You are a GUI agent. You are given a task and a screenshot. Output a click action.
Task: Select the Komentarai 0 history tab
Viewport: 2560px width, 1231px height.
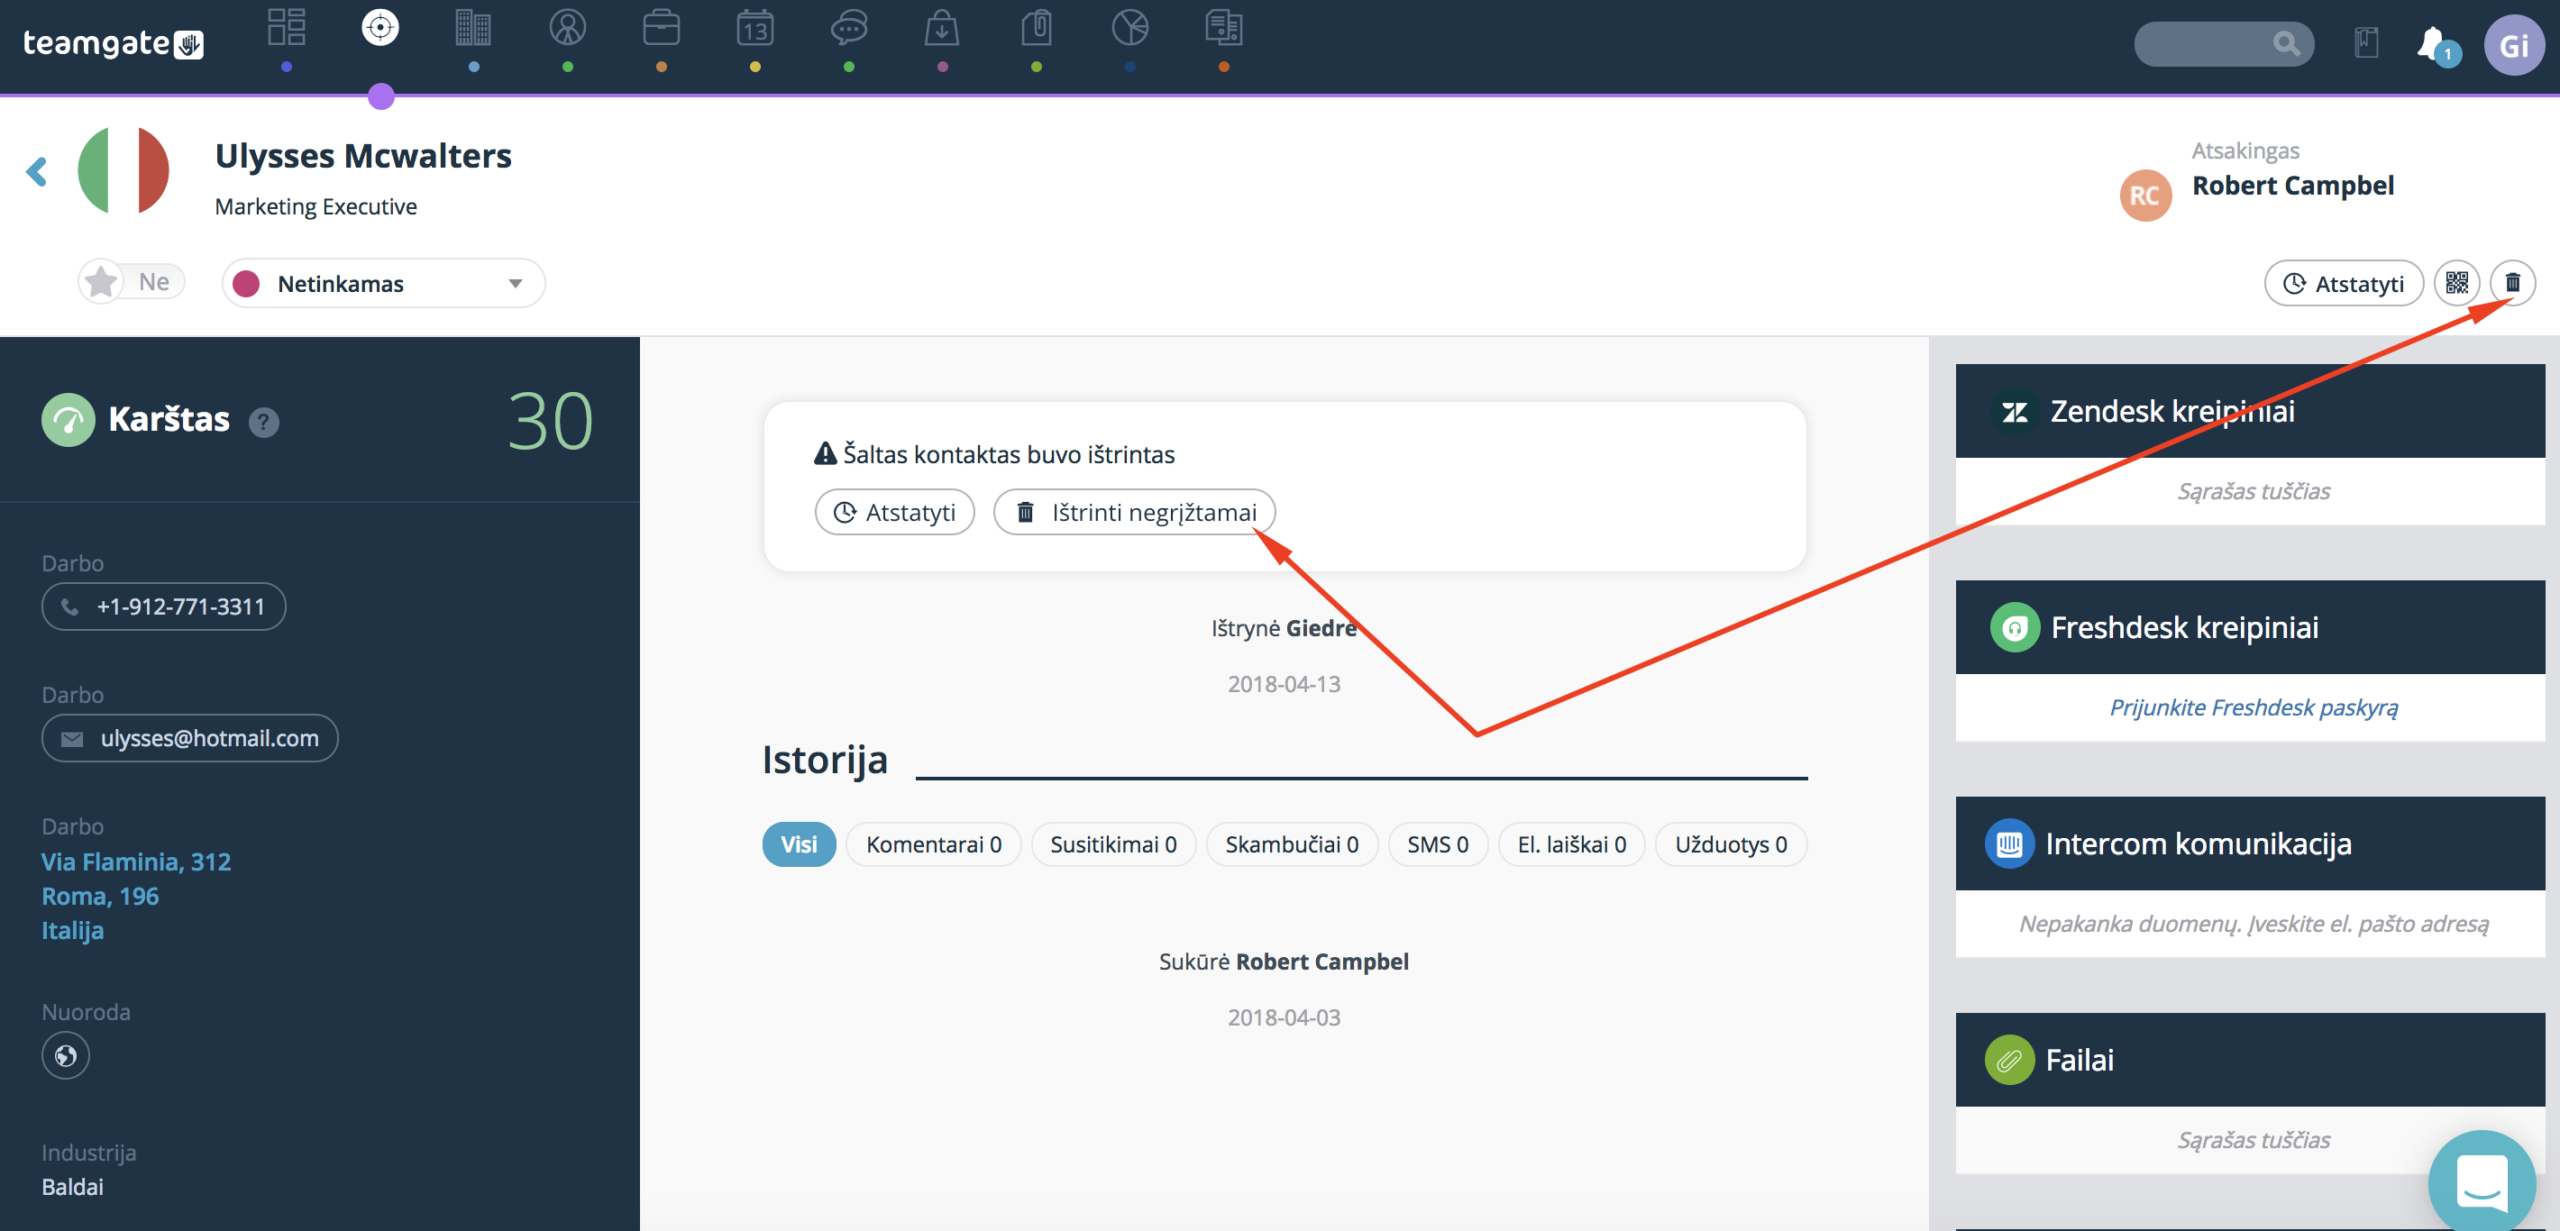point(933,845)
